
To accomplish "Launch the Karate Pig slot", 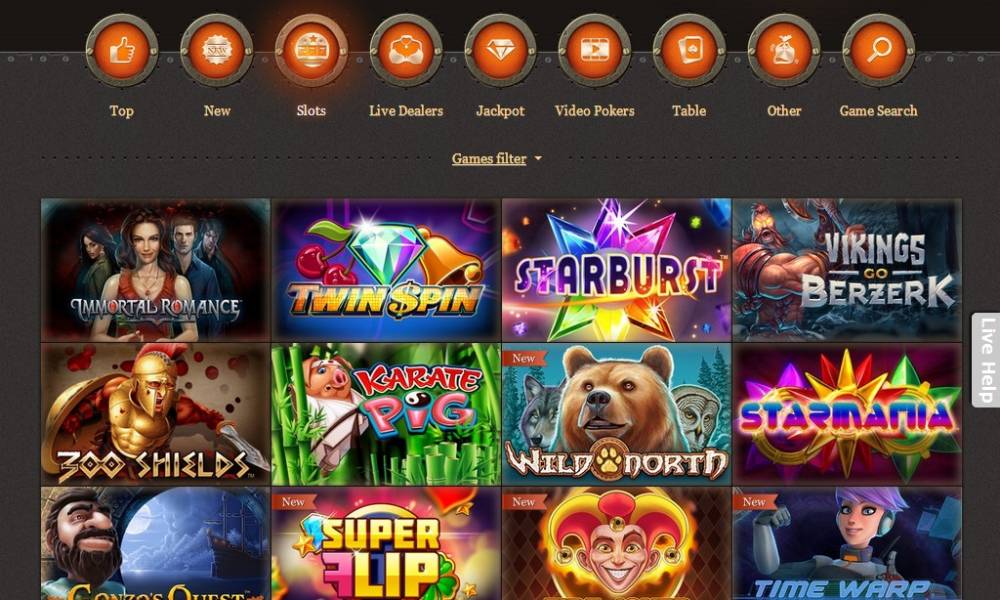I will point(386,414).
